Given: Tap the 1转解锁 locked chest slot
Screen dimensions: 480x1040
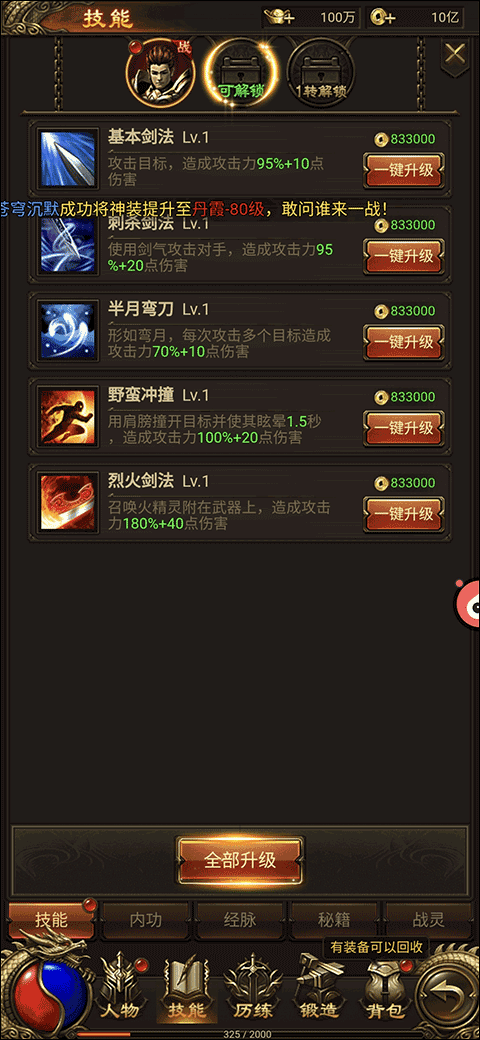Looking at the screenshot, I should (x=321, y=72).
